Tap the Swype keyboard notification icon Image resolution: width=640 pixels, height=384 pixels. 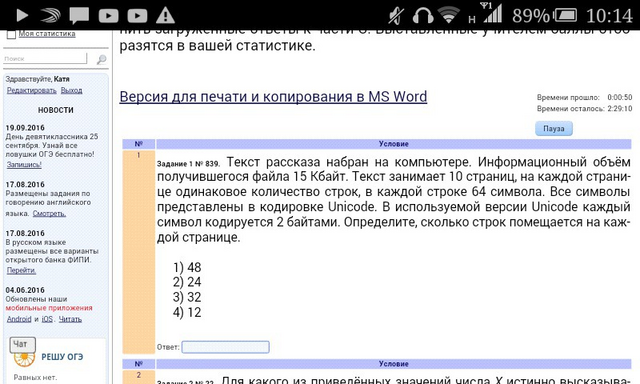(x=51, y=16)
